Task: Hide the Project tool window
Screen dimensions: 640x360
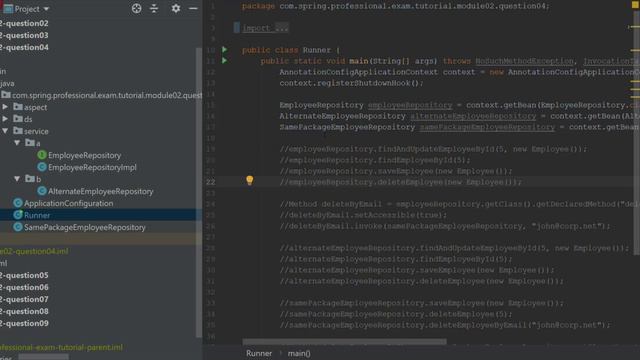Action: [193, 9]
